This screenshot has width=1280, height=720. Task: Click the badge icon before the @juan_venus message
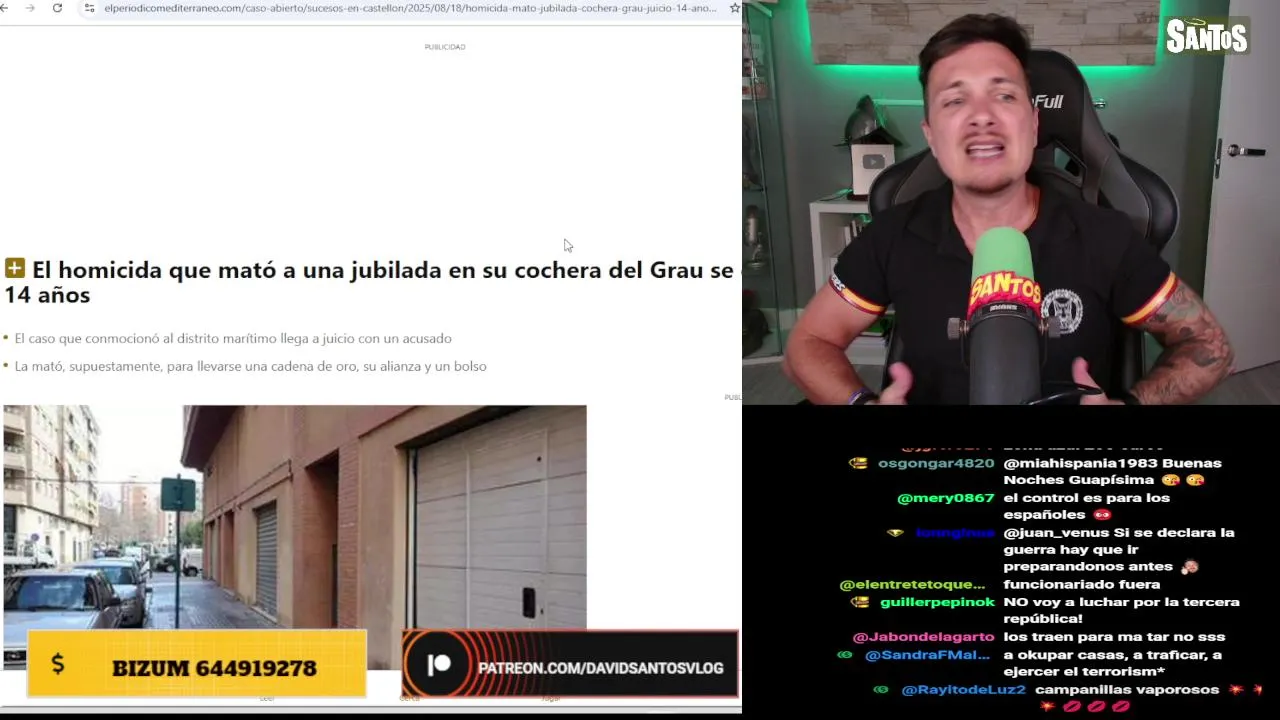point(895,533)
